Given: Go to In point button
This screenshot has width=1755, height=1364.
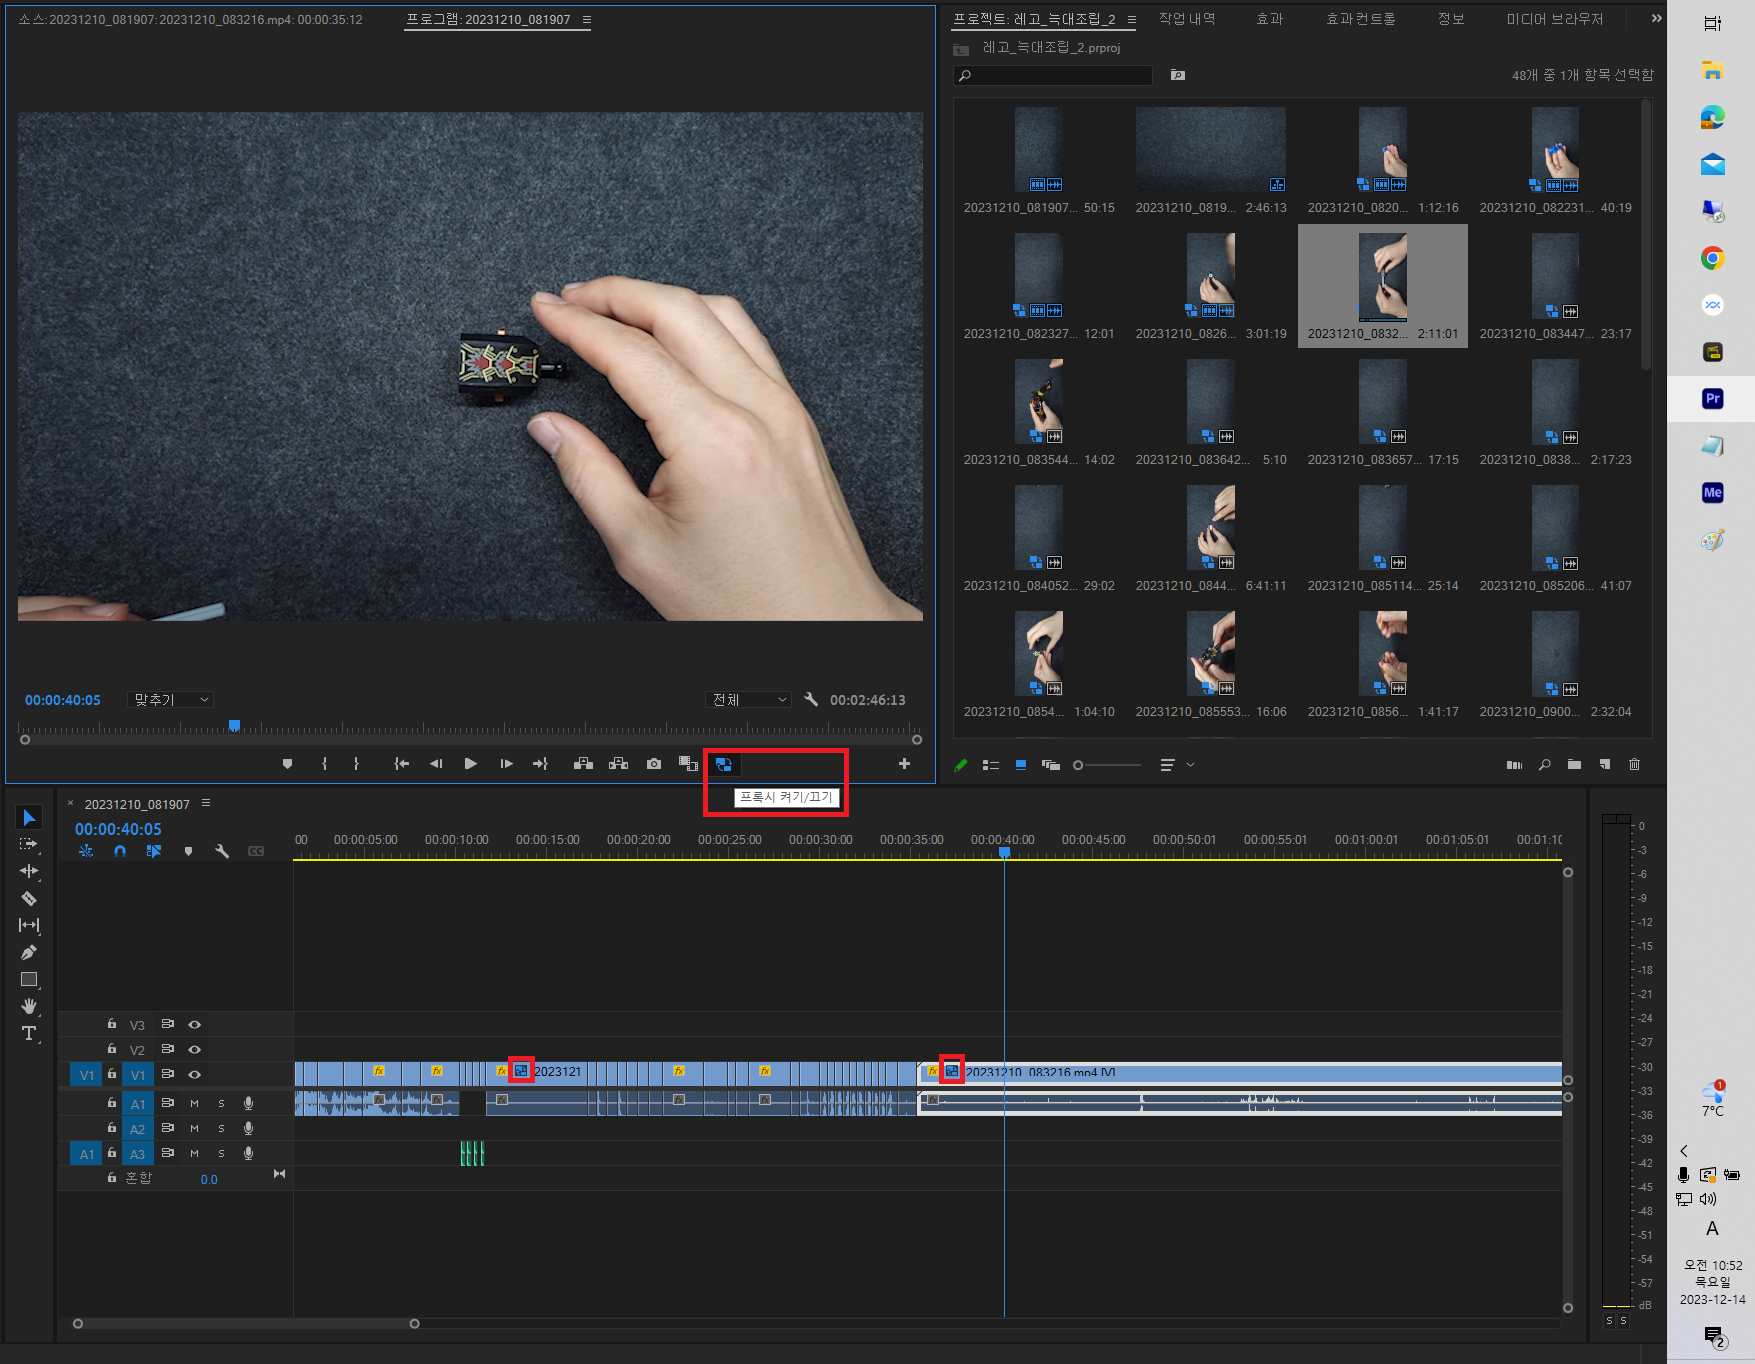Looking at the screenshot, I should coord(402,764).
